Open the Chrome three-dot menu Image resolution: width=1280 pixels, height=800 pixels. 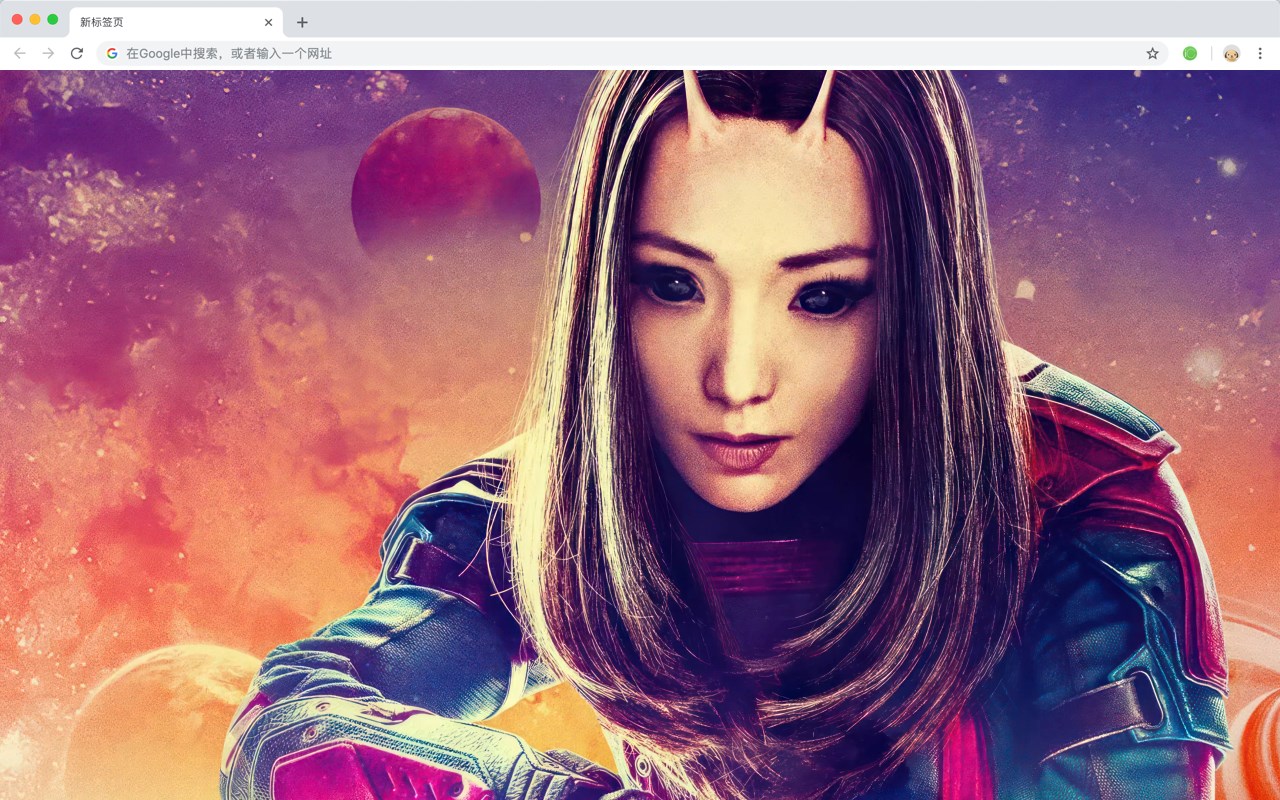(1260, 53)
